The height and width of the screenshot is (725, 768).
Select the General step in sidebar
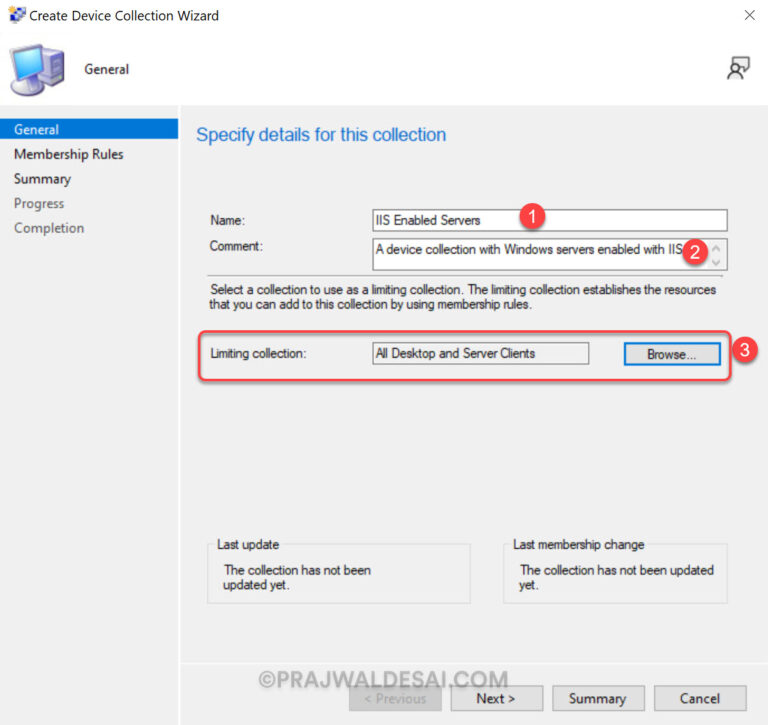89,129
